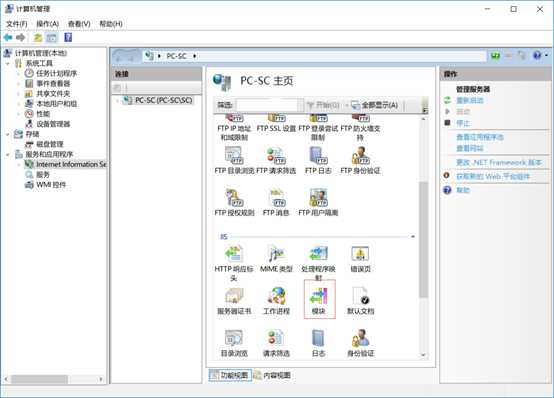Image resolution: width=554 pixels, height=398 pixels.
Task: Collapse the 服务和应用程序 tree node
Action: pyautogui.click(x=8, y=154)
